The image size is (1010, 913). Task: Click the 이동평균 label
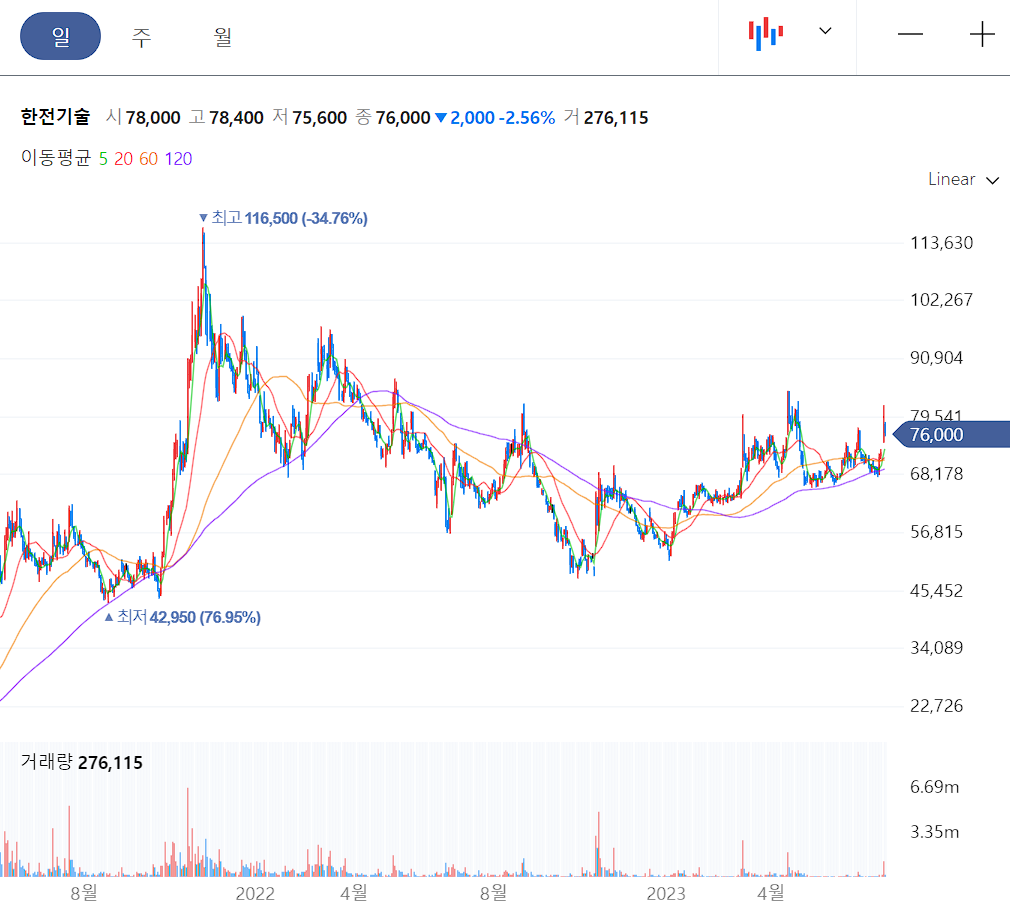56,158
